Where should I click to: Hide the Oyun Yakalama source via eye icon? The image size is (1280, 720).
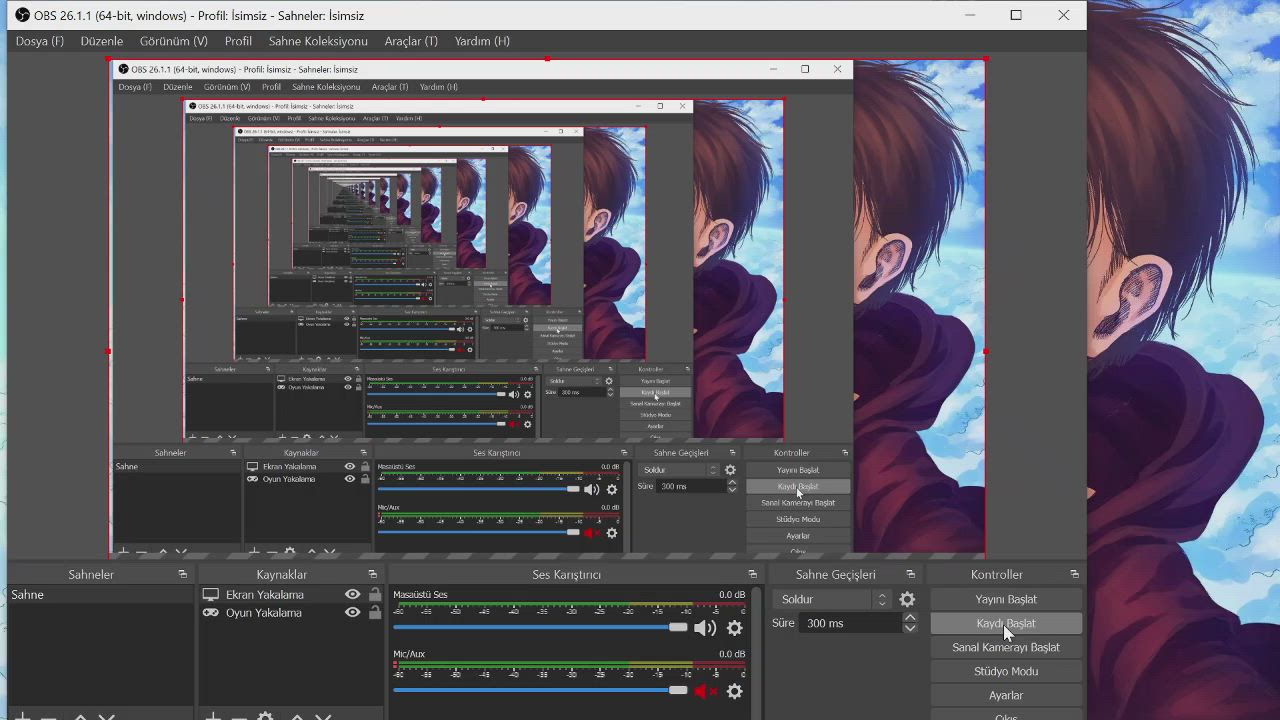352,613
